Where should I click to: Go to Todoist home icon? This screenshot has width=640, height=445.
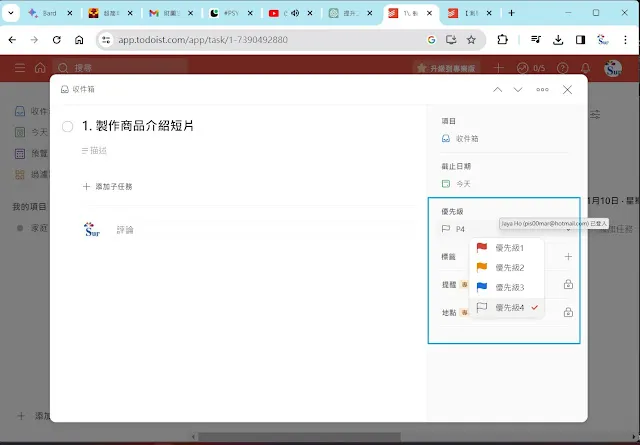40,68
